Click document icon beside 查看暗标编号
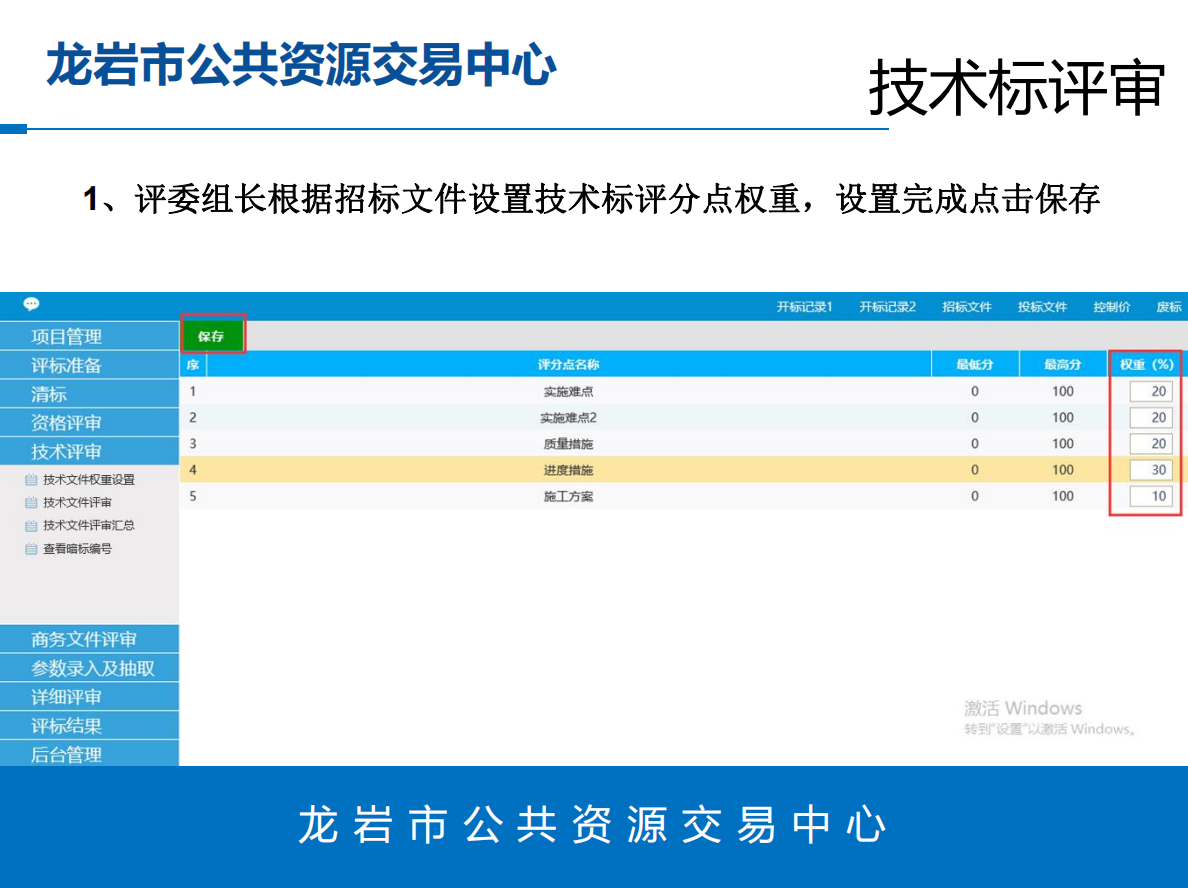Viewport: 1188px width, 888px height. pos(31,549)
